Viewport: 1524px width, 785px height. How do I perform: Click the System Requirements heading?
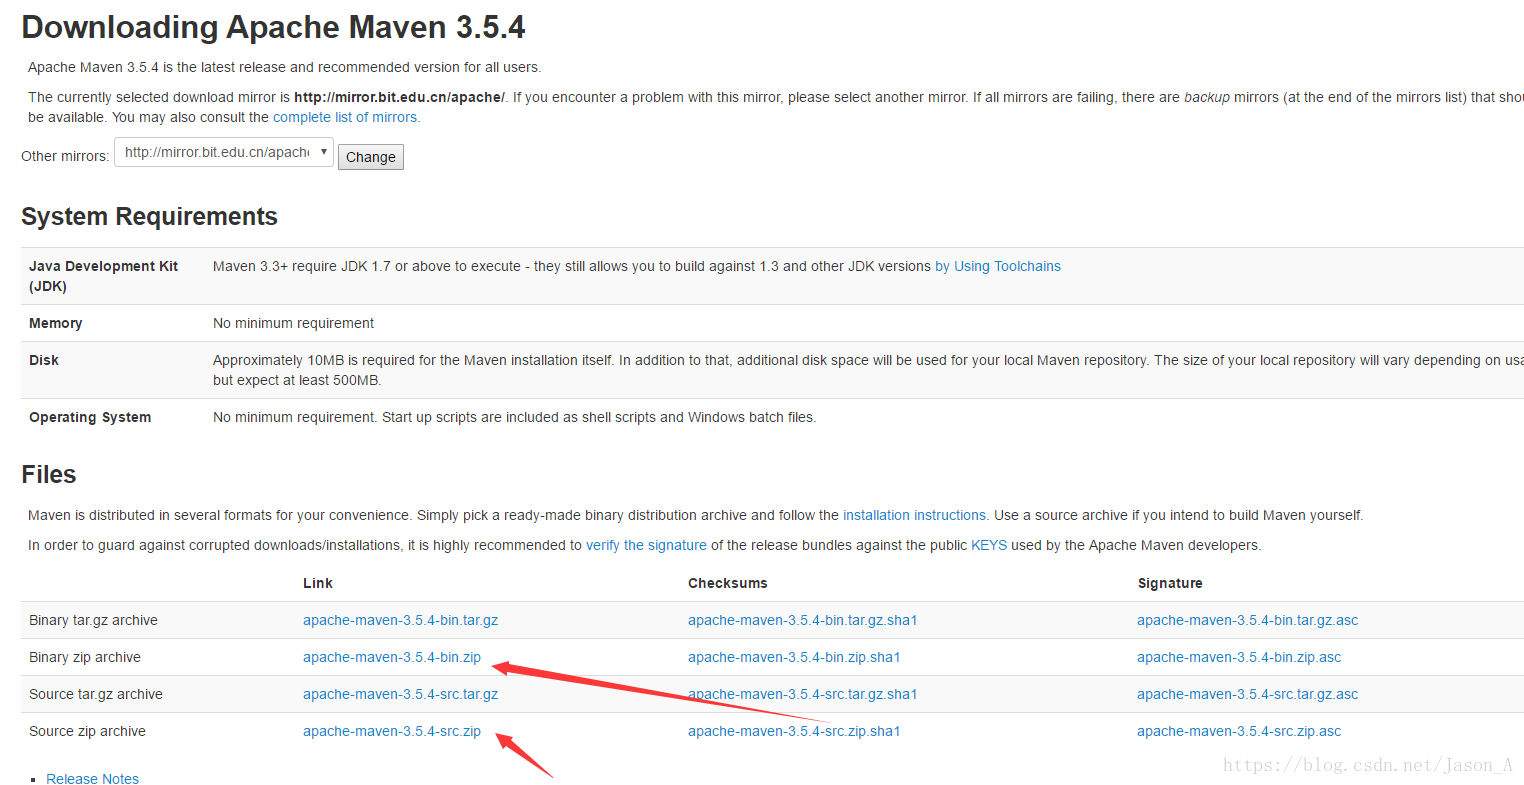coord(149,217)
